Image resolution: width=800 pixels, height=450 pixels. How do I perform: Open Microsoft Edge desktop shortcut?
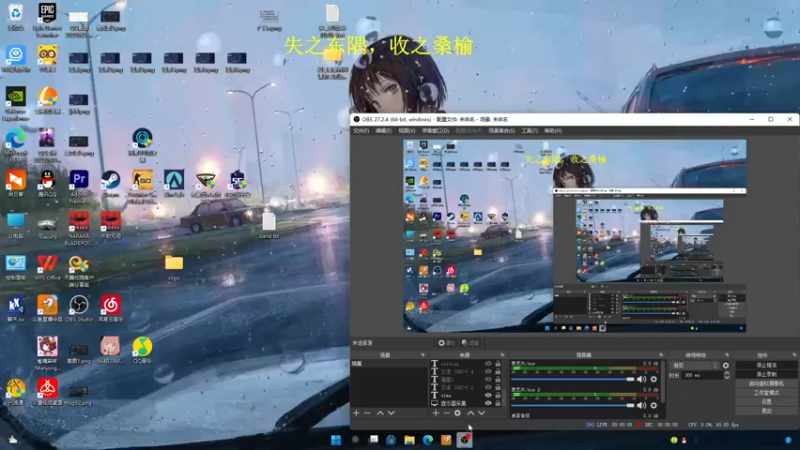point(15,145)
